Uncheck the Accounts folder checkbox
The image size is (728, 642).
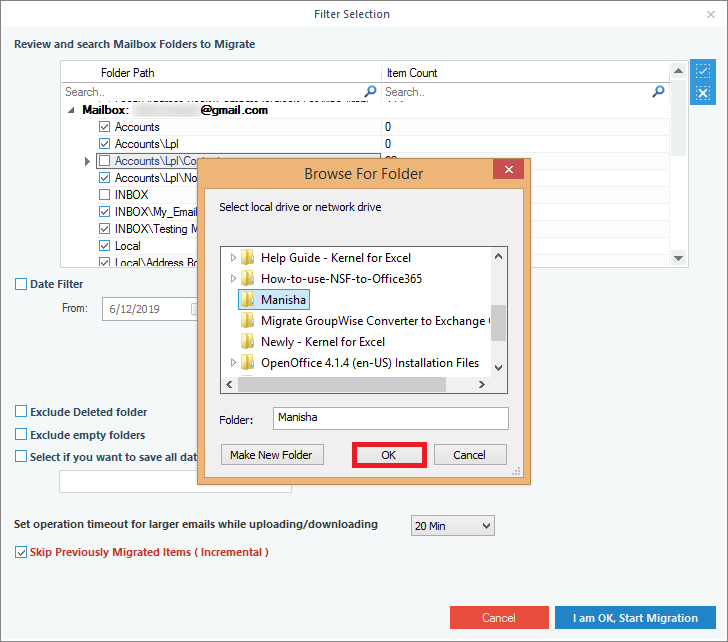(104, 127)
